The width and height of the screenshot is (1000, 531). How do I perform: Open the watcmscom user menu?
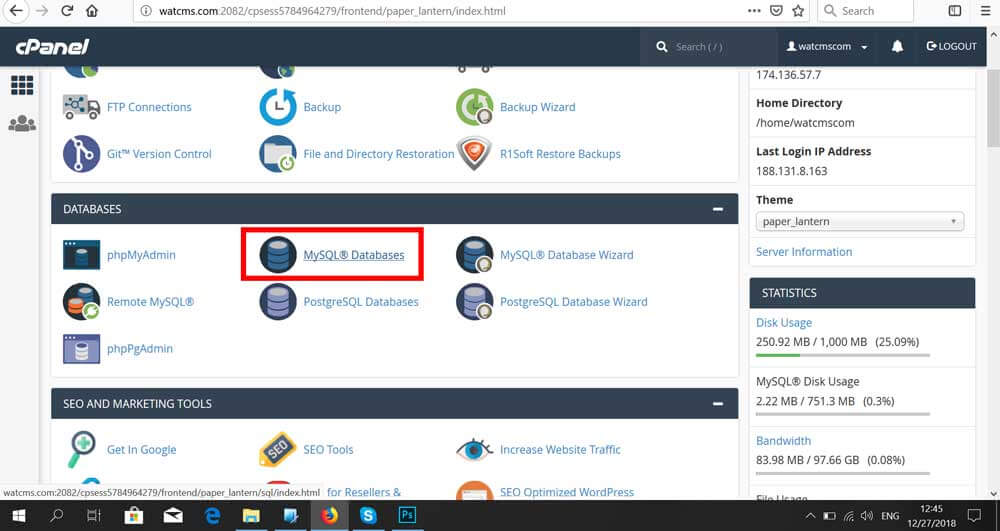coord(827,47)
